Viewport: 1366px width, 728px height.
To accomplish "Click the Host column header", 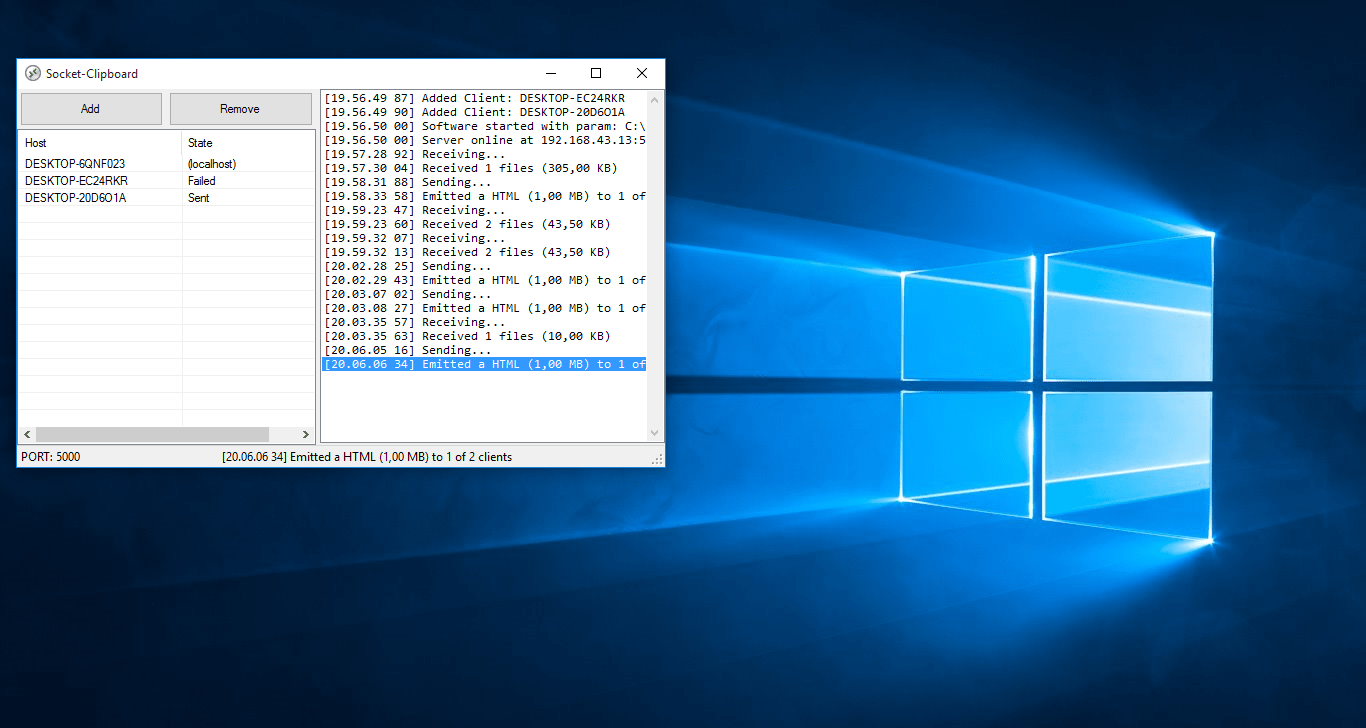I will pyautogui.click(x=100, y=143).
